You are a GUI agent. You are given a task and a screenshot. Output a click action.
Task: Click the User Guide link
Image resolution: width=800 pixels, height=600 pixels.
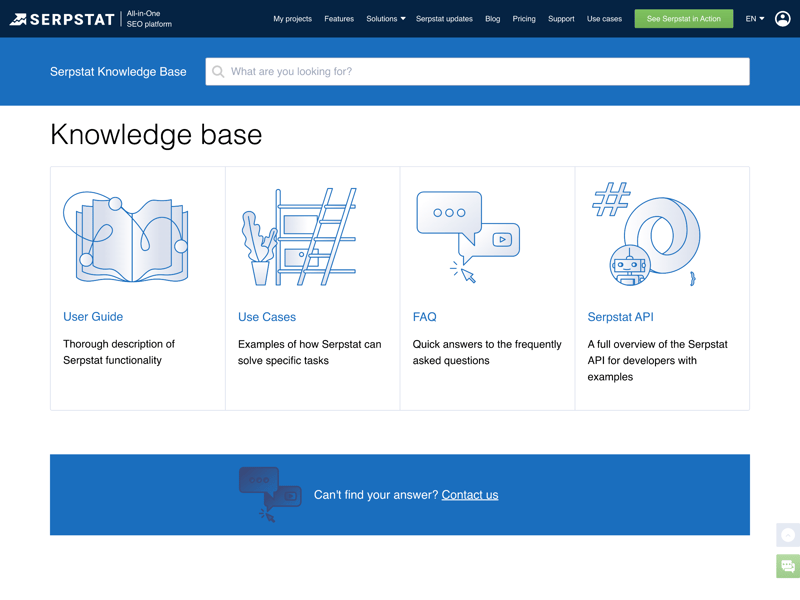[x=93, y=317]
